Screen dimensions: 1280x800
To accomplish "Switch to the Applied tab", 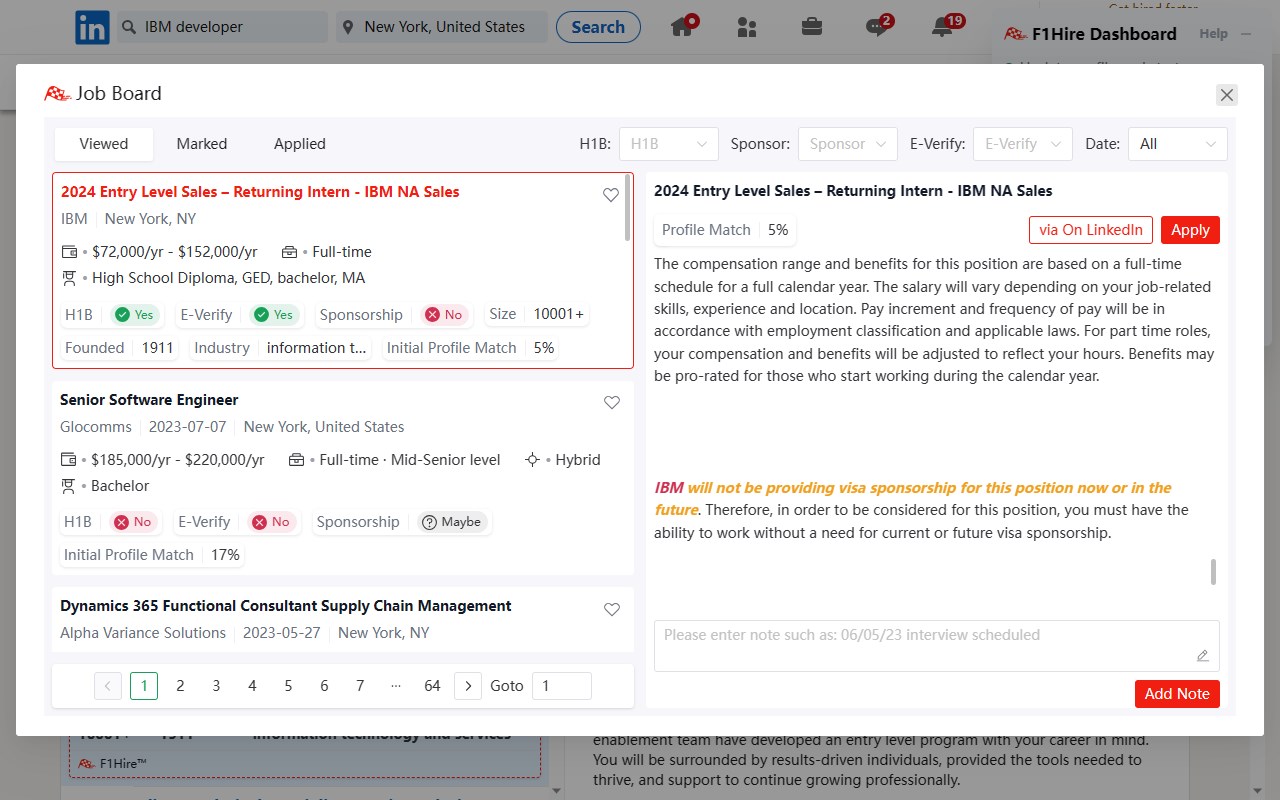I will (x=300, y=144).
